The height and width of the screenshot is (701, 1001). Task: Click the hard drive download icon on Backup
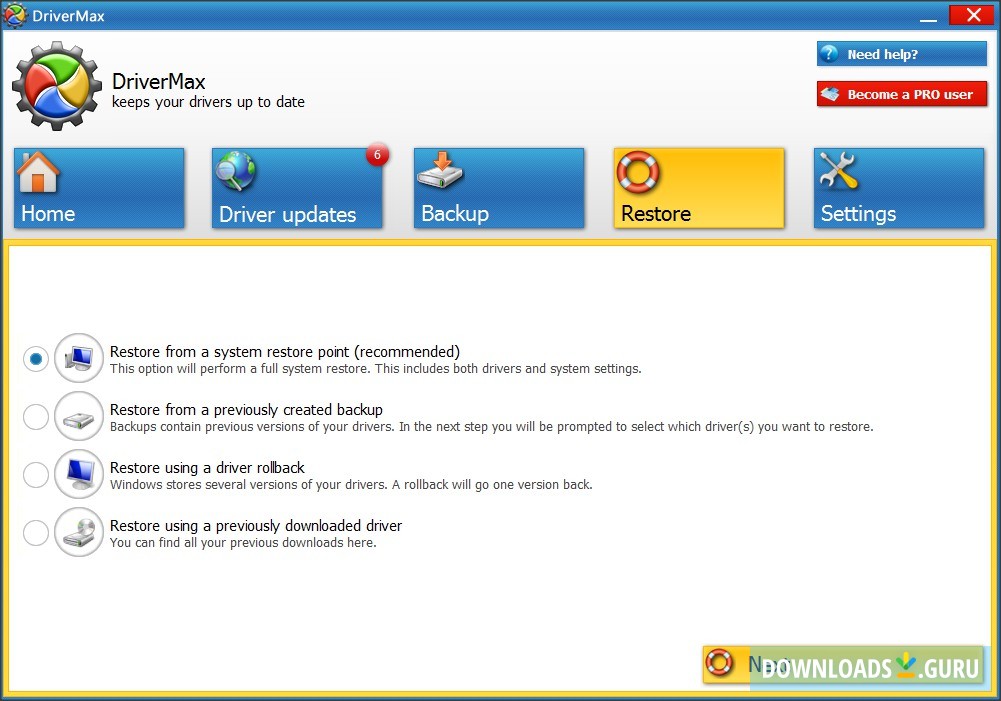[440, 170]
